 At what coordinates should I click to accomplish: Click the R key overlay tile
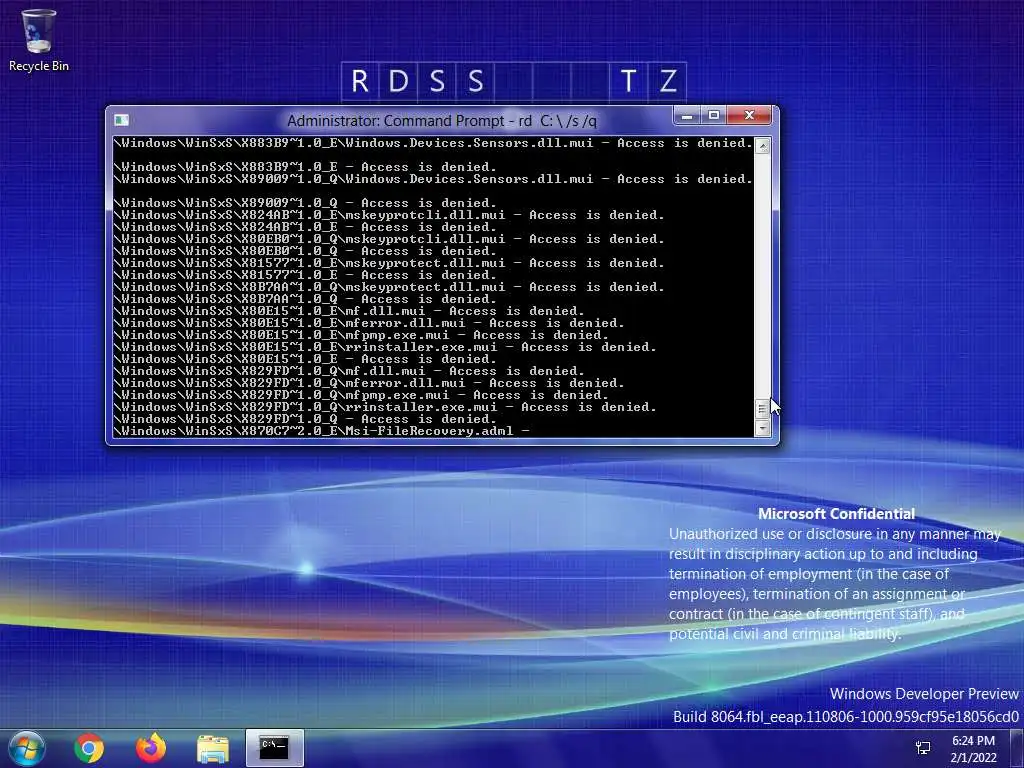tap(360, 82)
